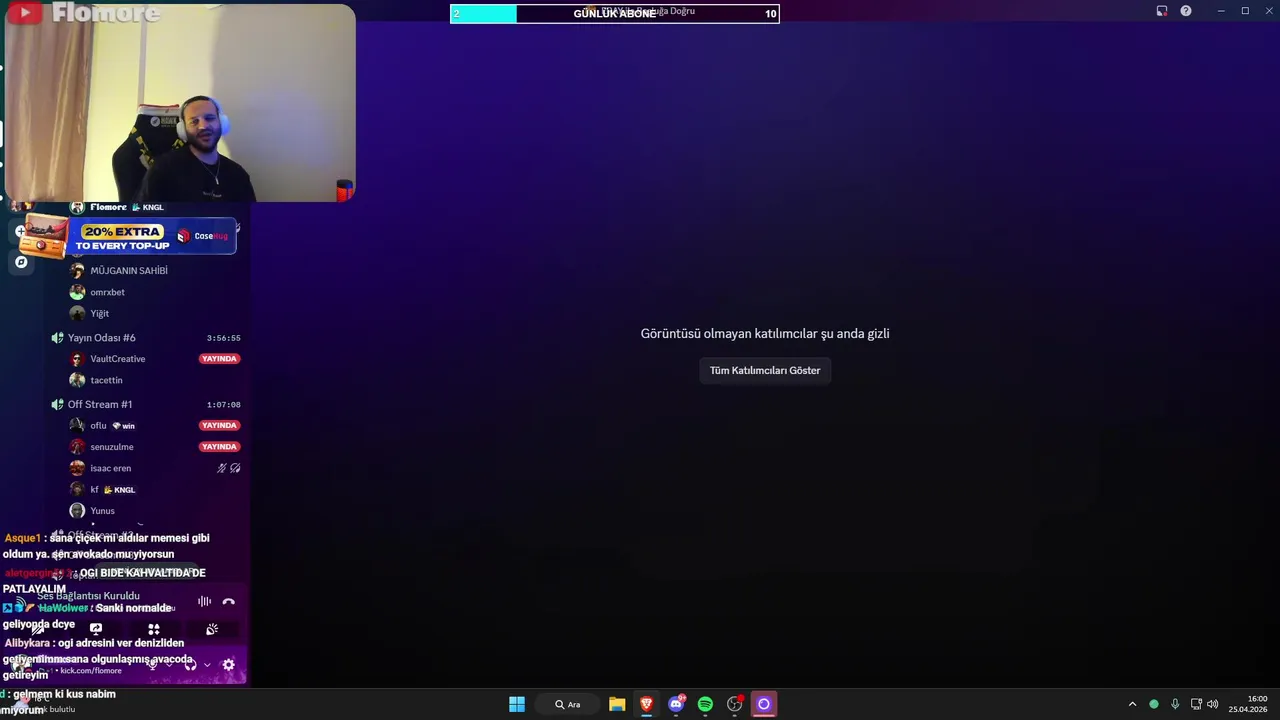Select user Yiğit in the voice list

click(x=99, y=313)
